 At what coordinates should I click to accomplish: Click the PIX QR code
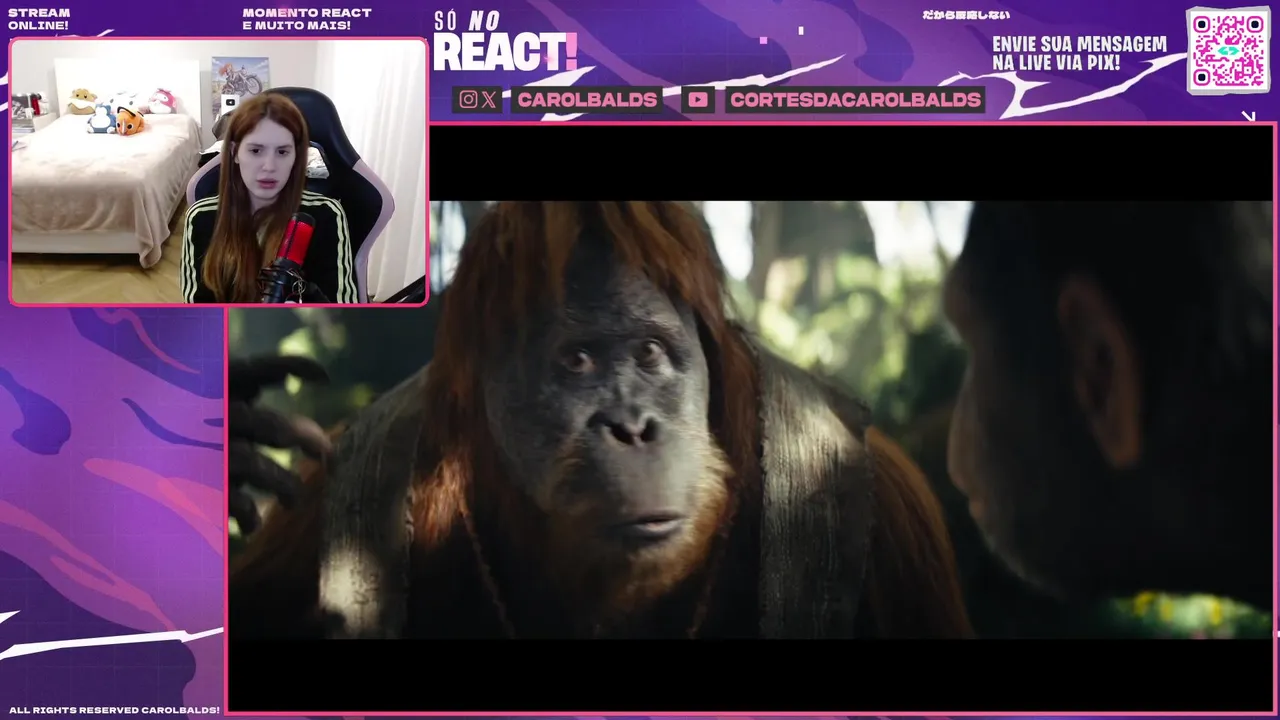click(1228, 50)
